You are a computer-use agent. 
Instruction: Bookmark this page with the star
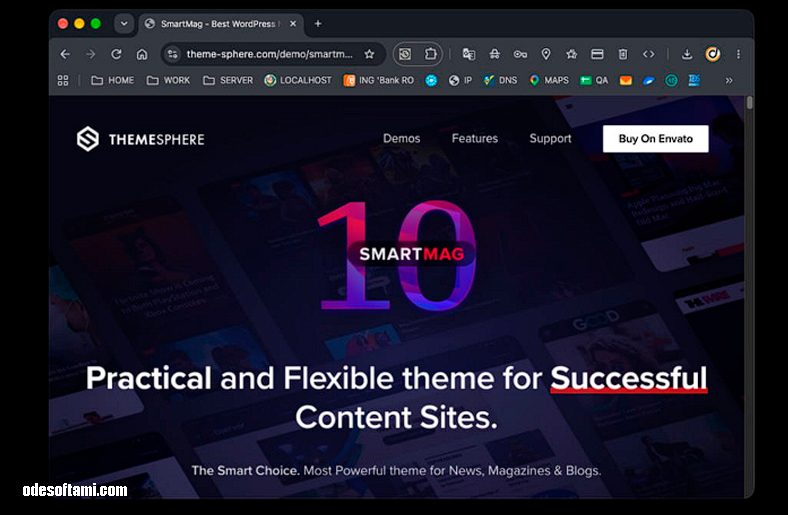click(x=369, y=54)
